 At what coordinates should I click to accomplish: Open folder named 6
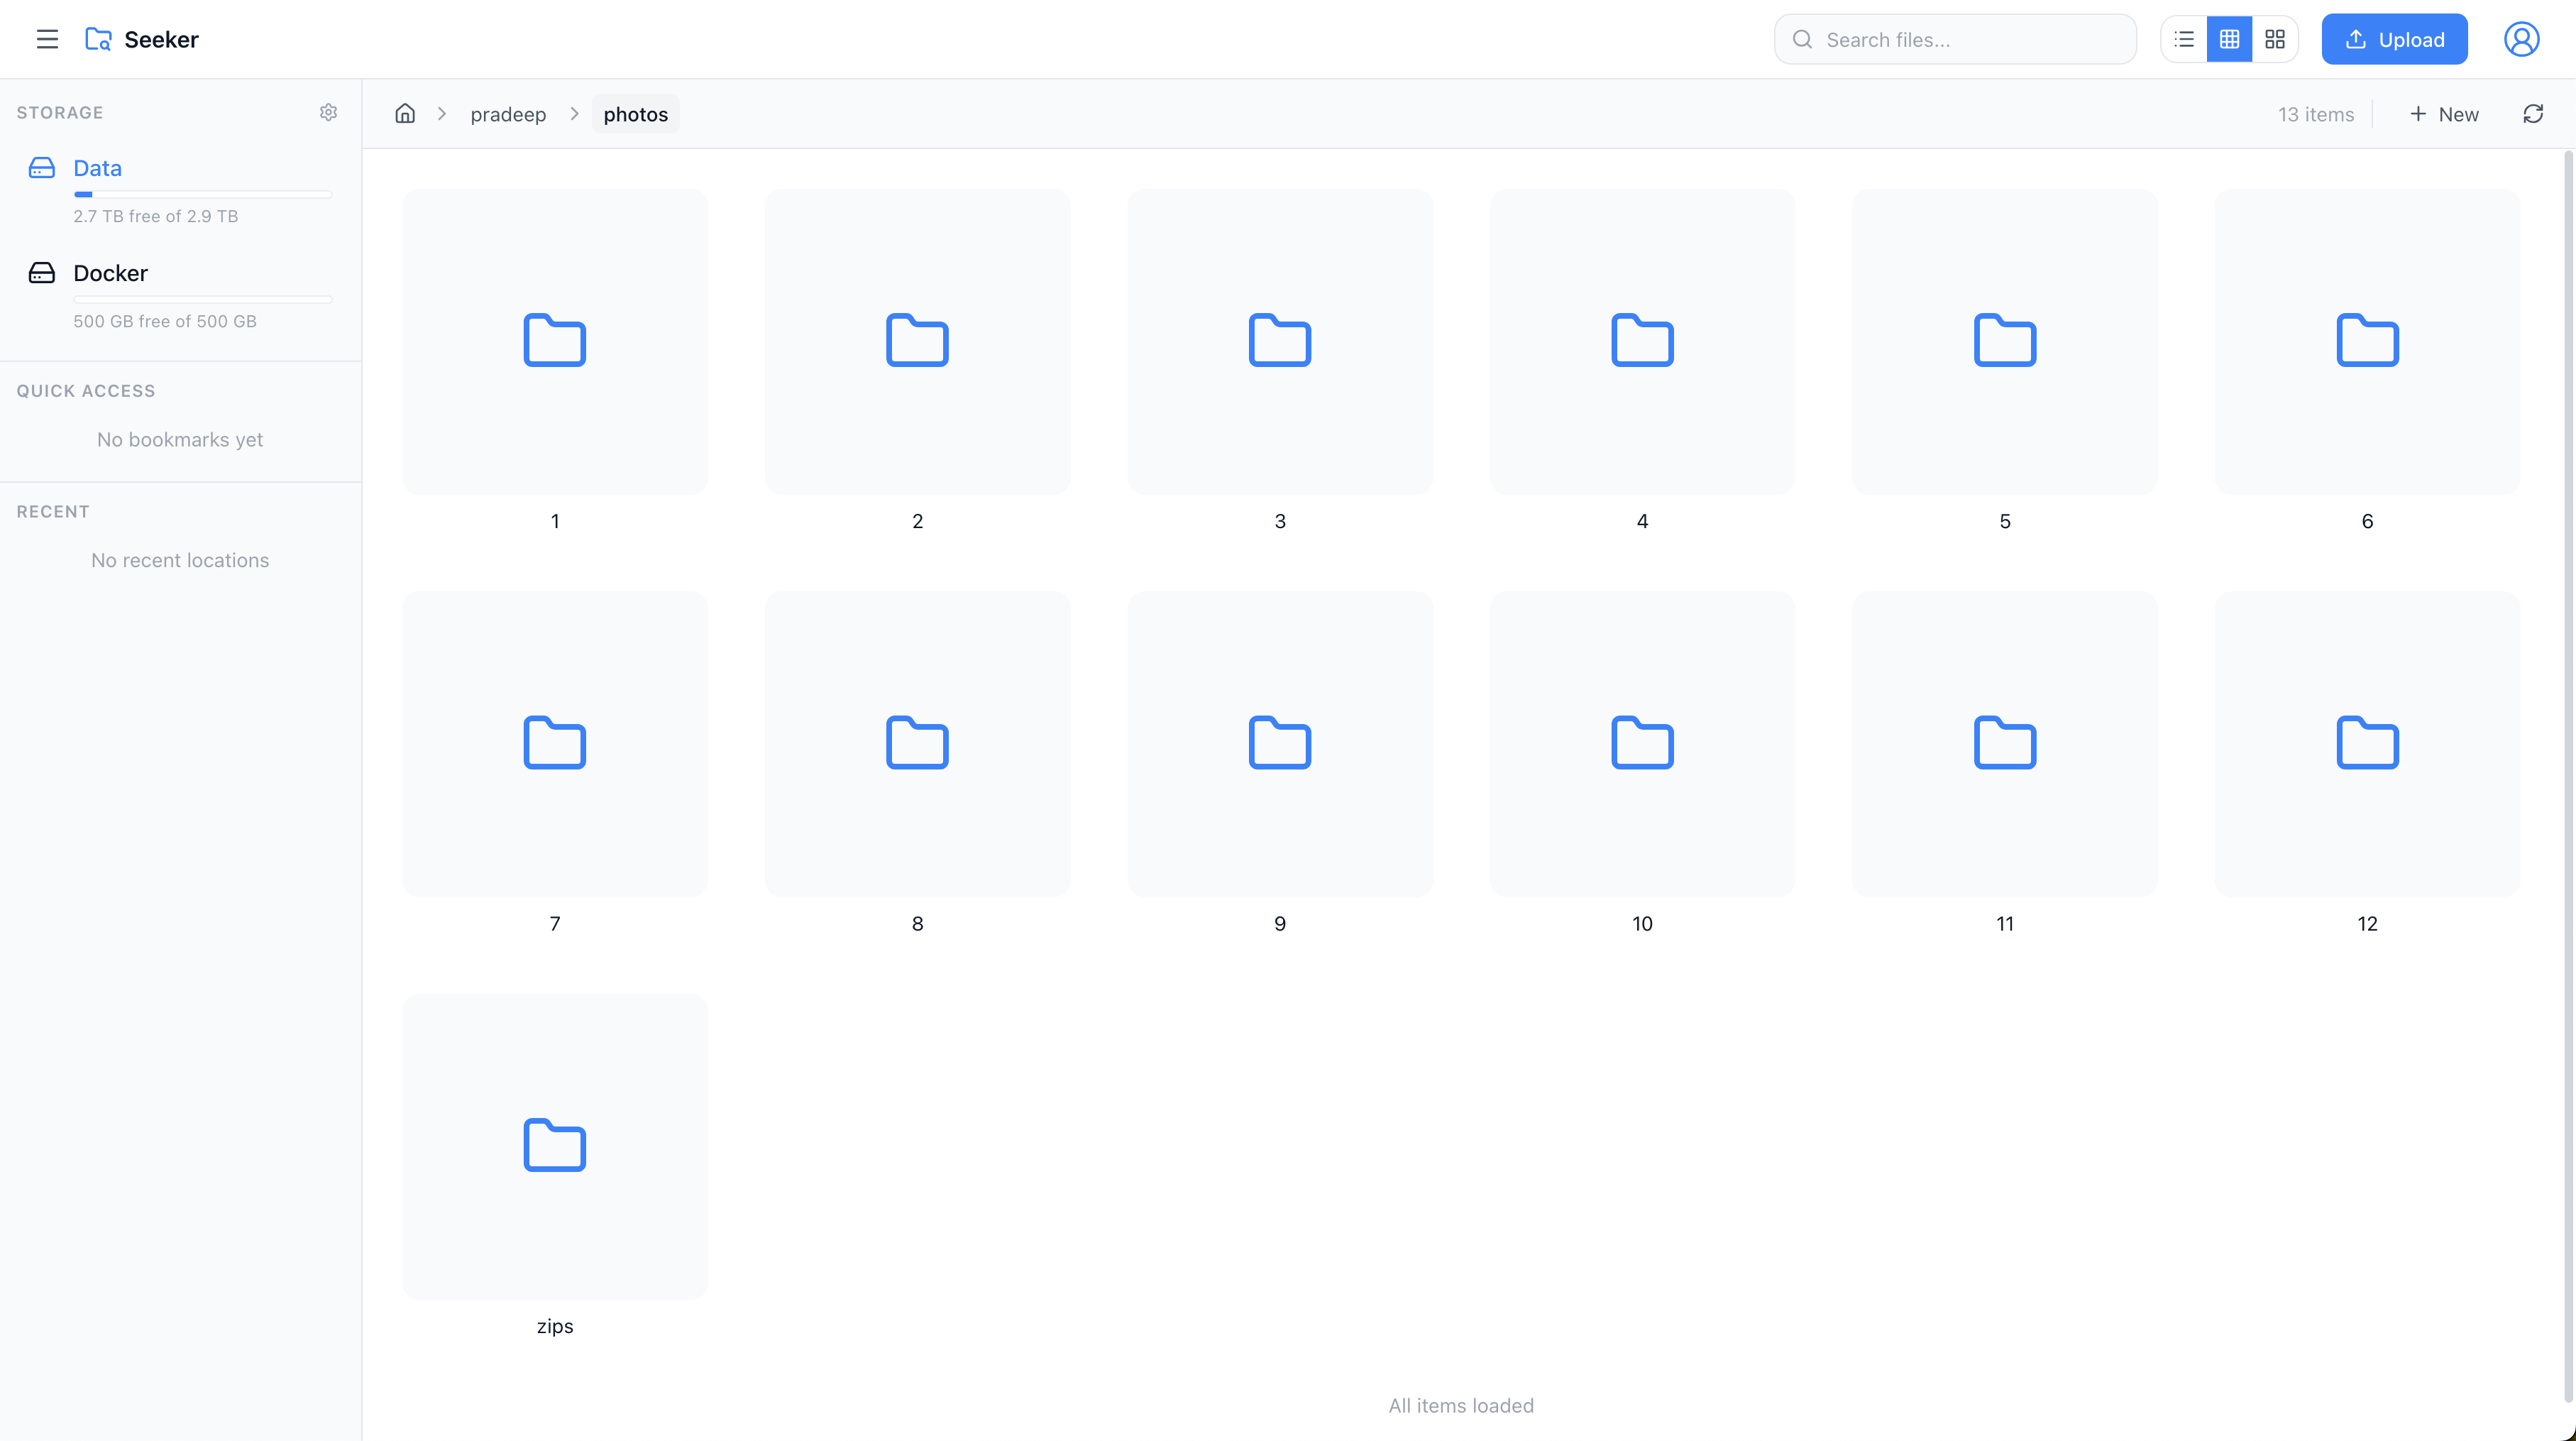2367,341
